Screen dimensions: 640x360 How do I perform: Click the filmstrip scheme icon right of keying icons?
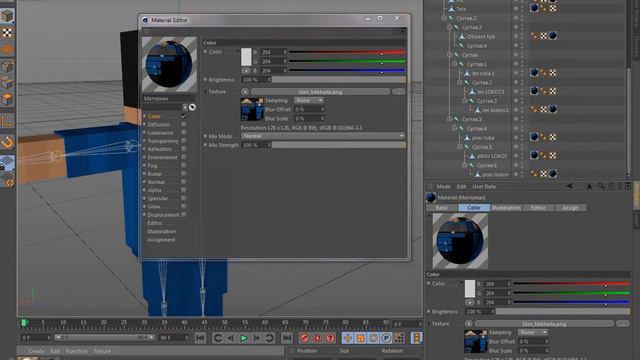[416, 338]
